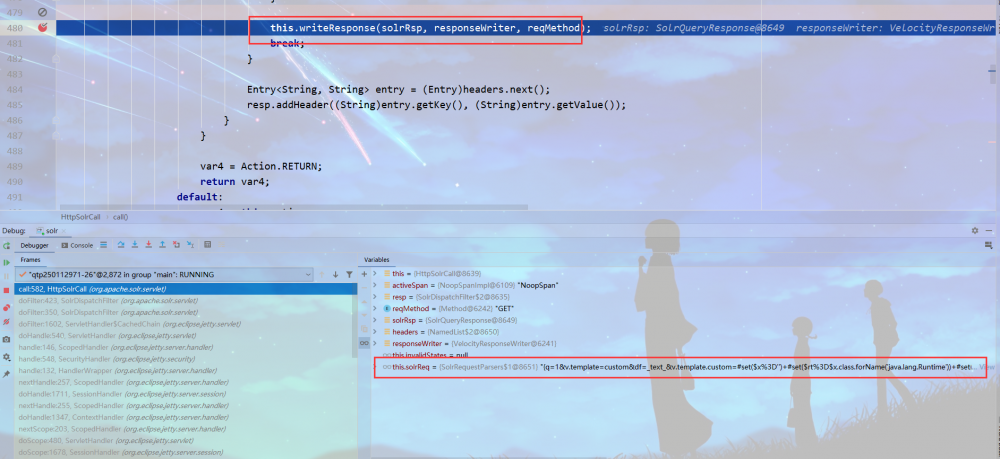Select frame doHandle:540, ServletHandler
The height and width of the screenshot is (459, 1000).
point(186,335)
